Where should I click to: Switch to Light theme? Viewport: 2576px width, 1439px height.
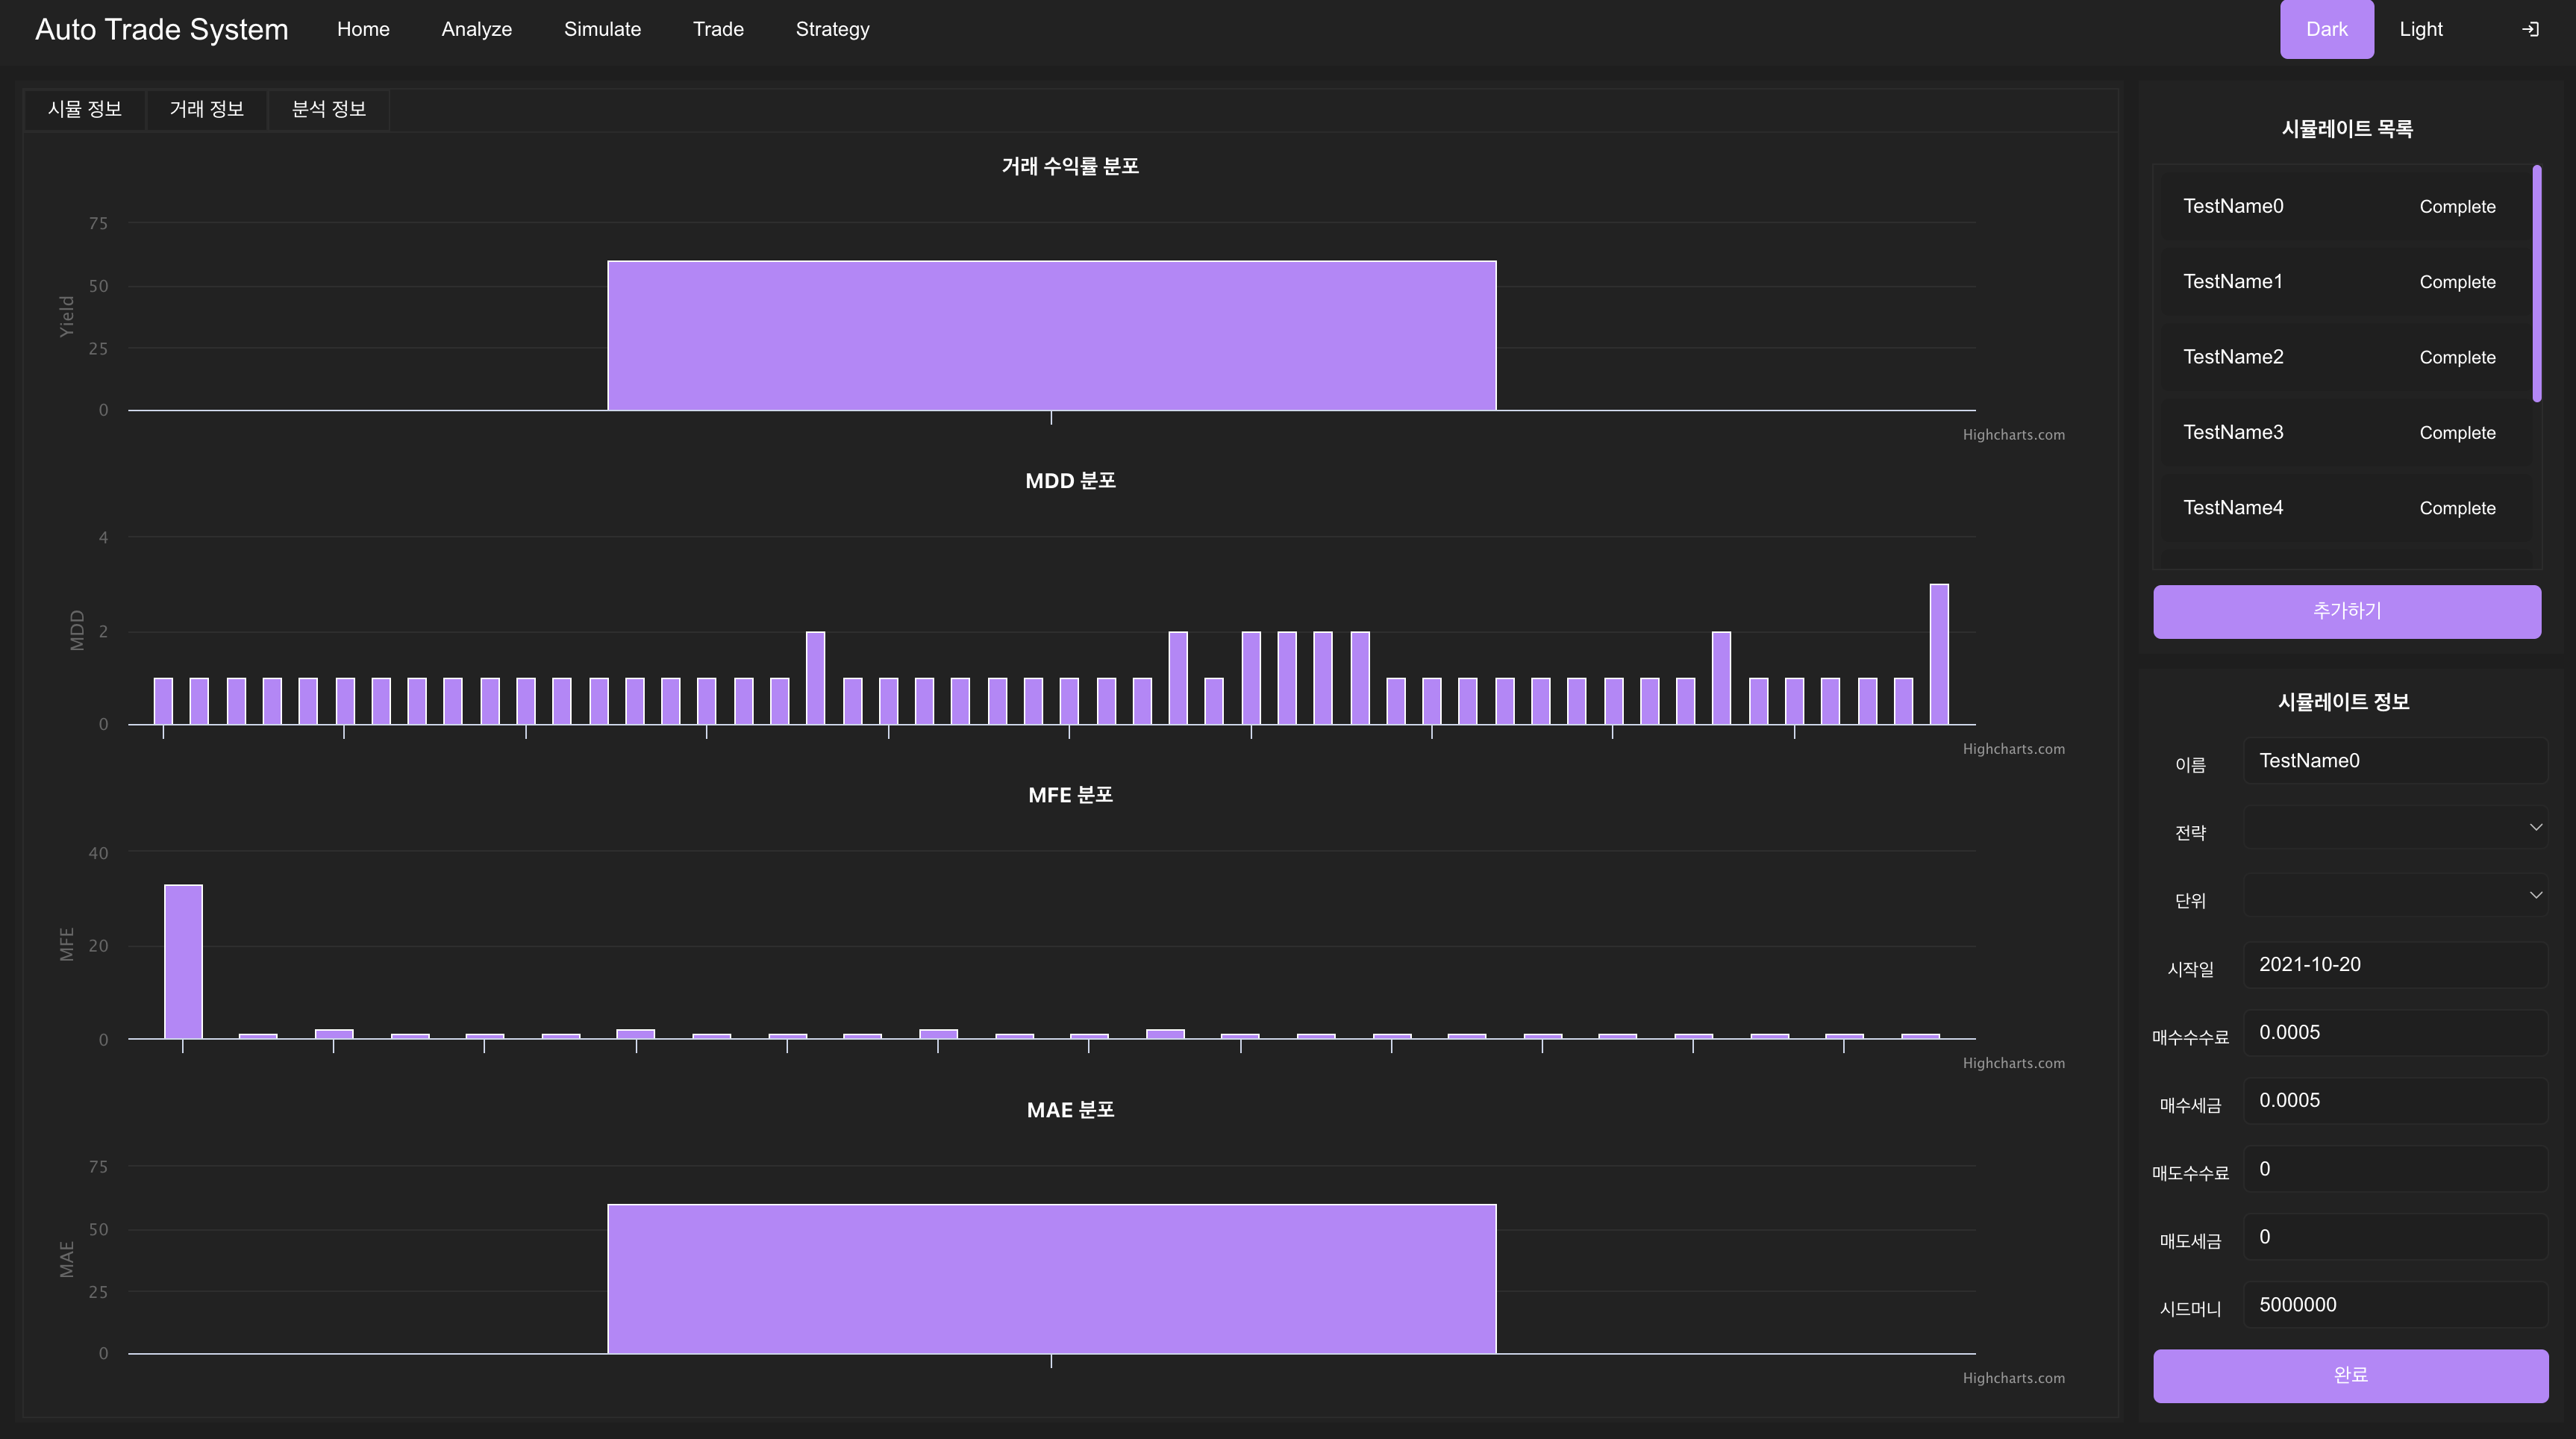tap(2420, 29)
